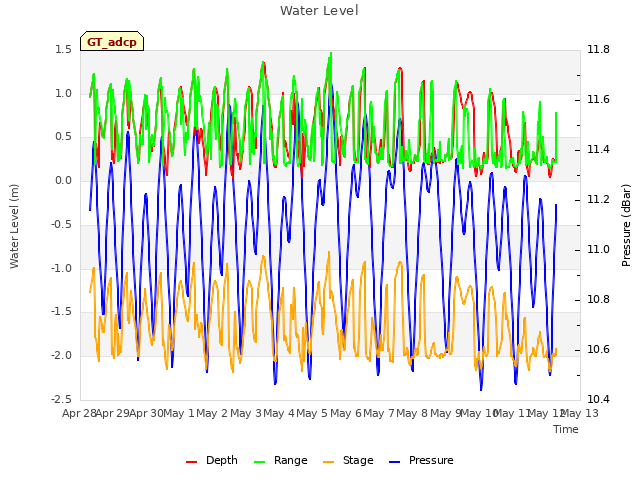The width and height of the screenshot is (640, 480).
Task: Click the May 5 date tick label
Action: pyautogui.click(x=312, y=413)
